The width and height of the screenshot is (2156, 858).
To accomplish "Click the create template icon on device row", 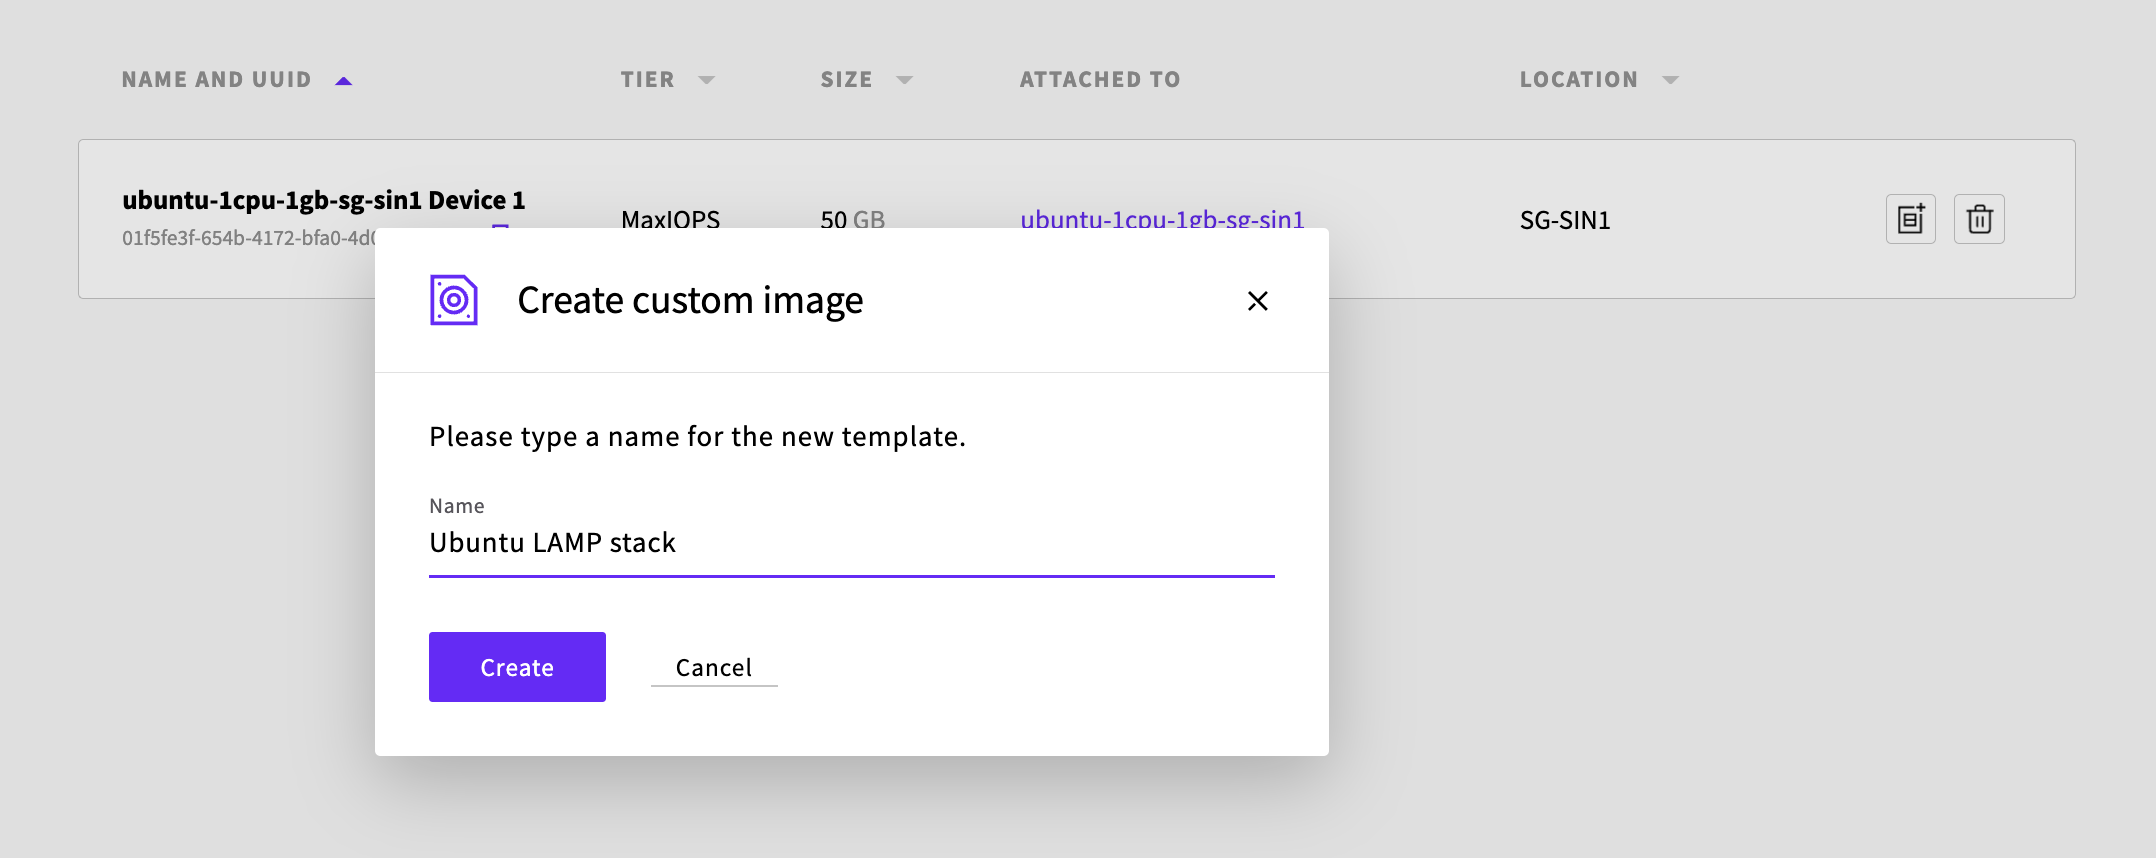I will [1910, 219].
